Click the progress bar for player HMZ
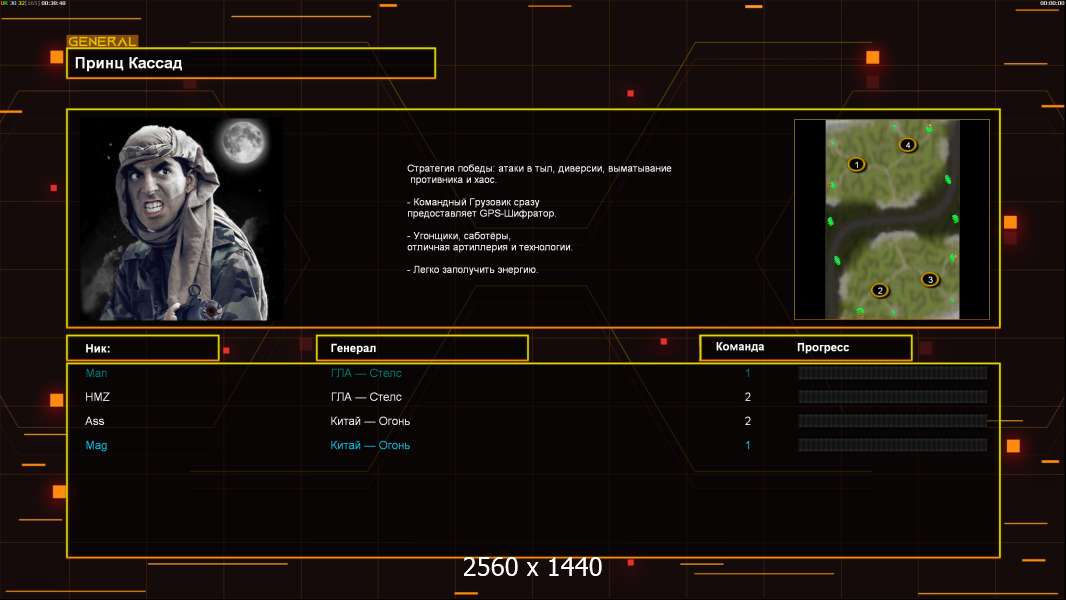This screenshot has height=600, width=1066. 892,397
